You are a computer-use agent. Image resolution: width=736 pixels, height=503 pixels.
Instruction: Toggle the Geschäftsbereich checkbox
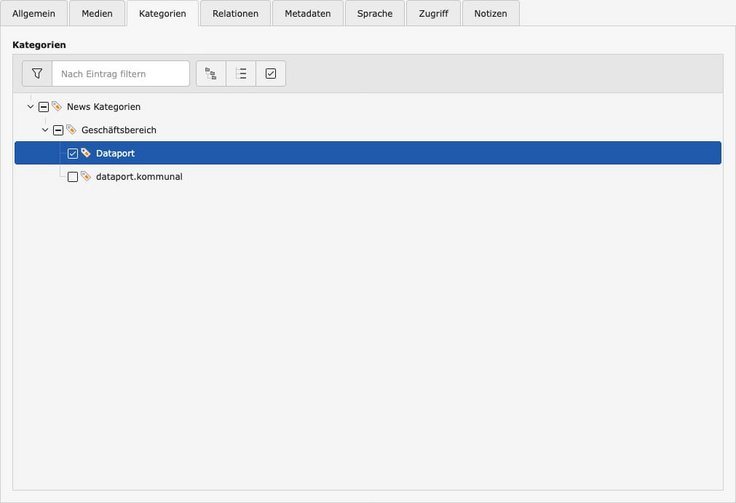coord(58,130)
